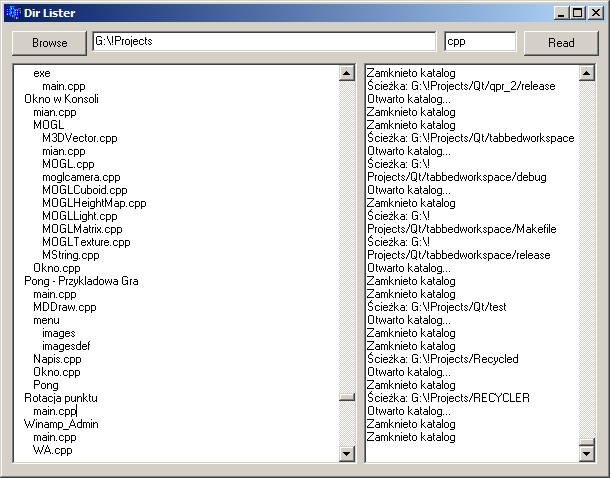
Task: Select MDDraw.cpp line
Action: tap(65, 307)
